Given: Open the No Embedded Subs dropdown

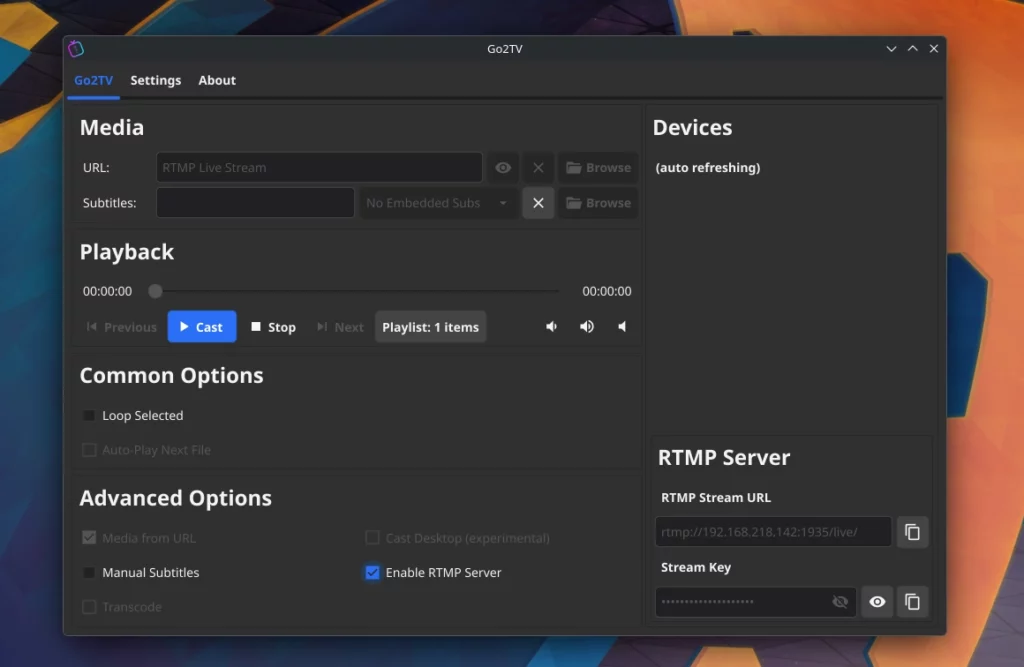Looking at the screenshot, I should tap(437, 203).
